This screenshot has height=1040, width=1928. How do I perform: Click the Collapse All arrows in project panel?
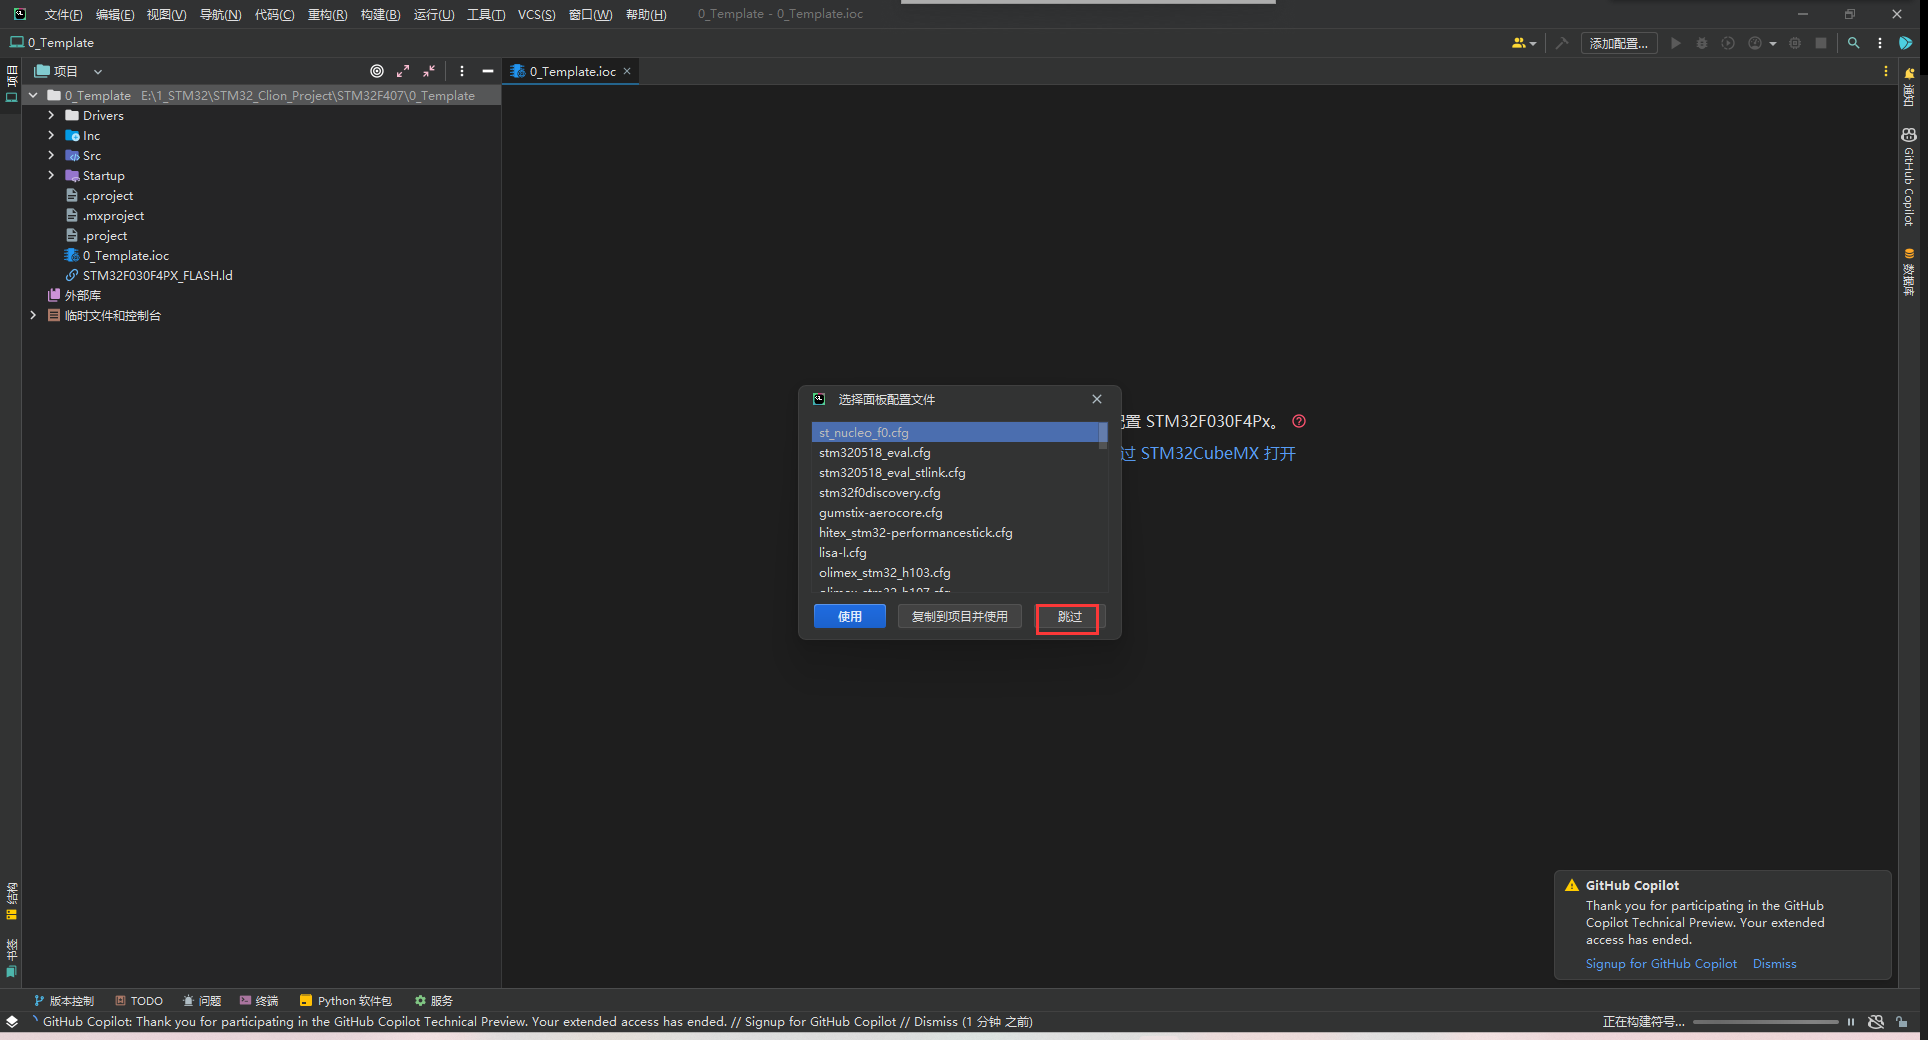tap(429, 71)
